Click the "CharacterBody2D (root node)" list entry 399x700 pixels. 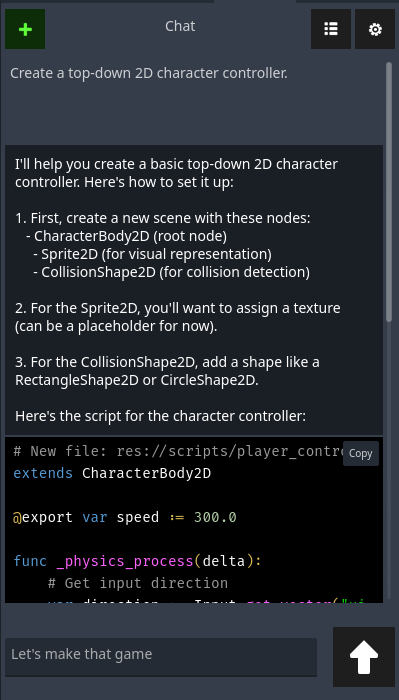tap(130, 236)
